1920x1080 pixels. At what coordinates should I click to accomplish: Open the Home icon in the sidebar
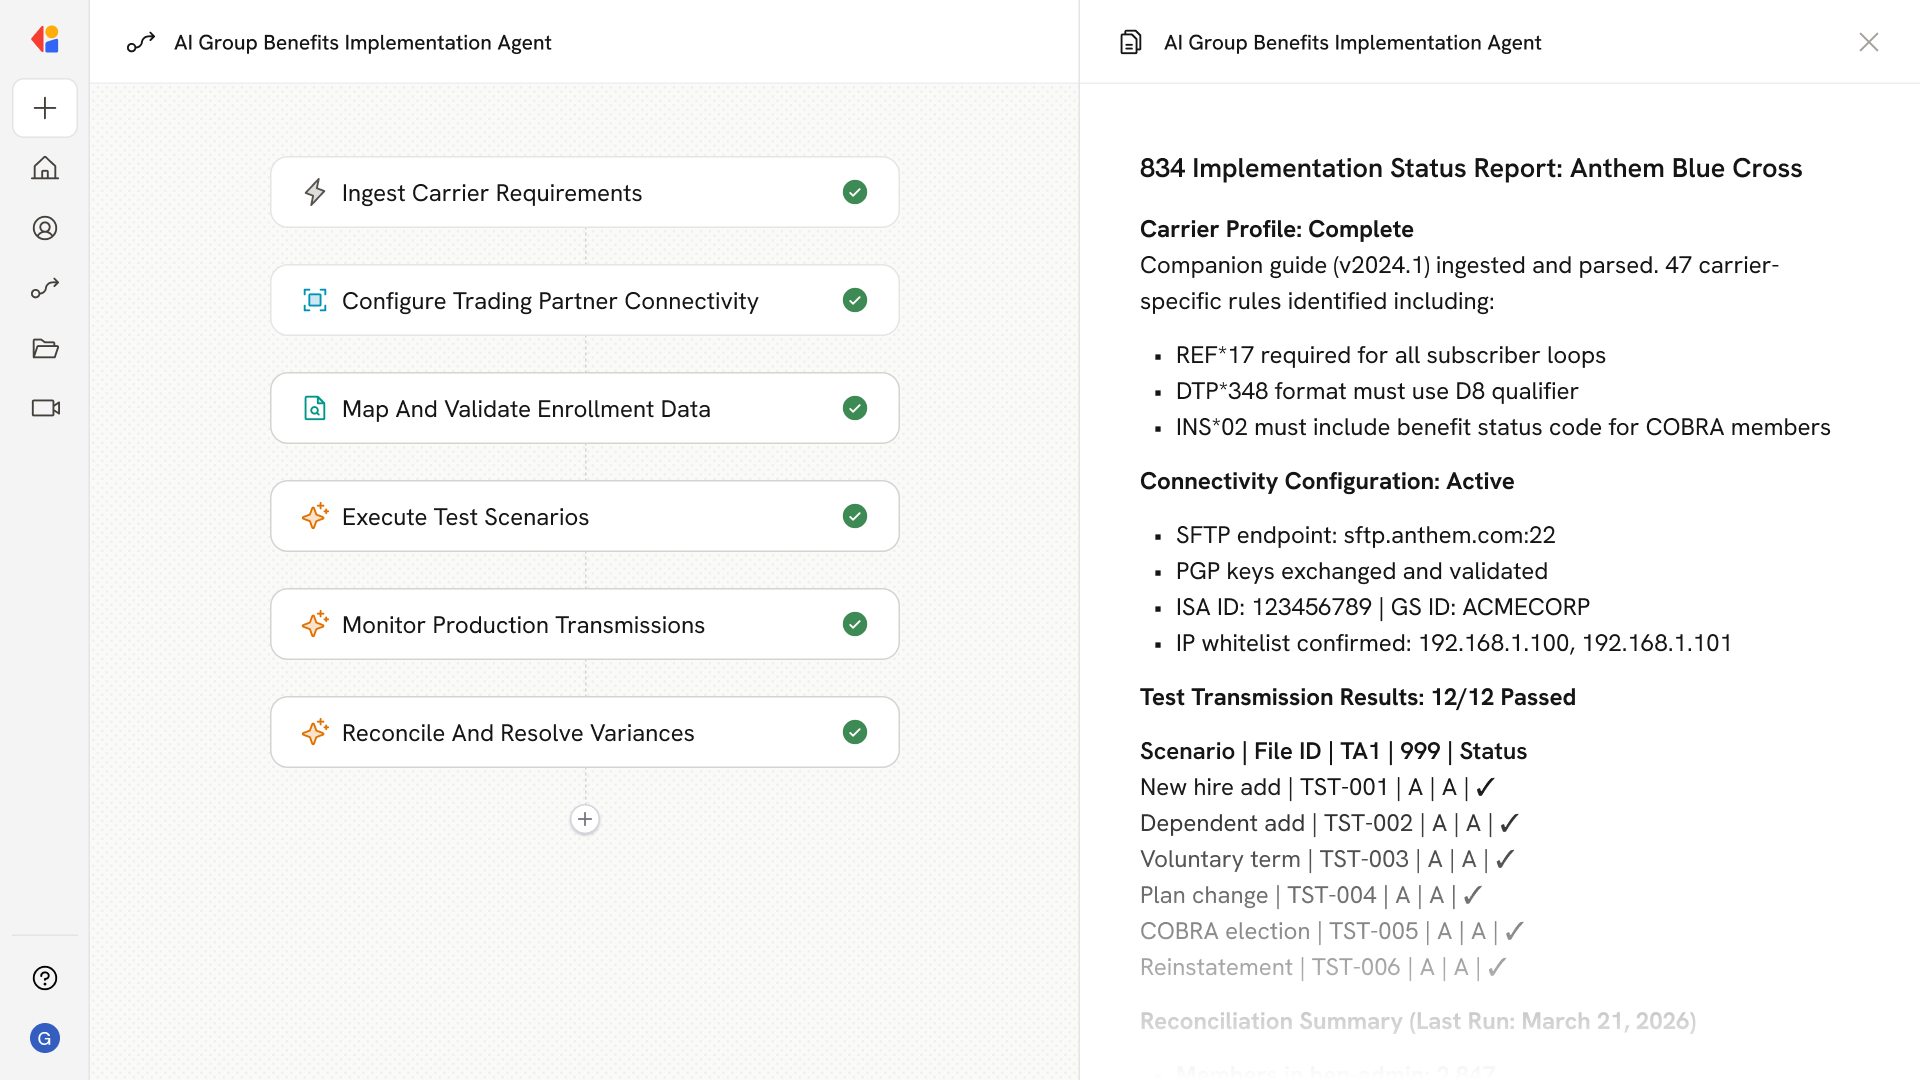click(x=45, y=168)
